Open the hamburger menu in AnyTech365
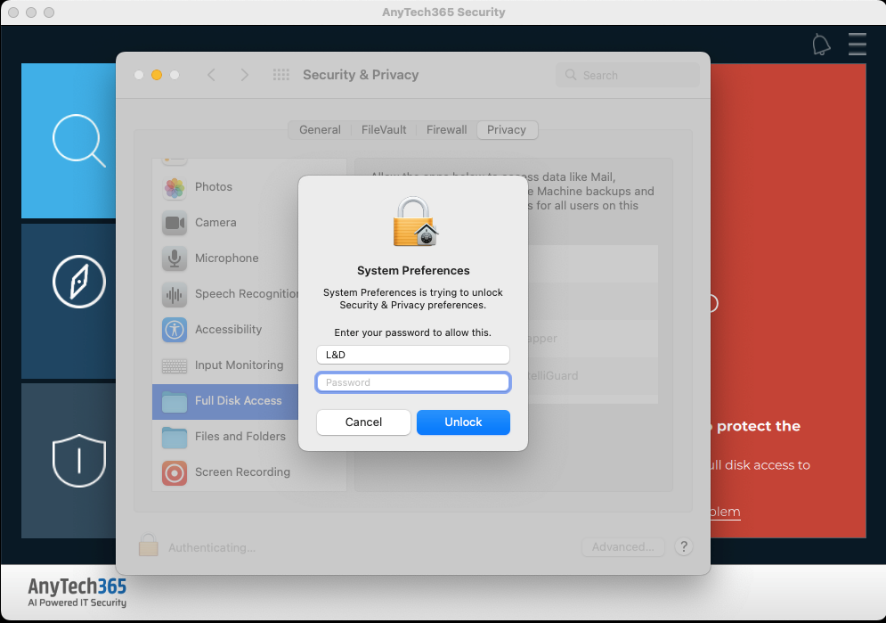The height and width of the screenshot is (623, 886). click(x=857, y=44)
